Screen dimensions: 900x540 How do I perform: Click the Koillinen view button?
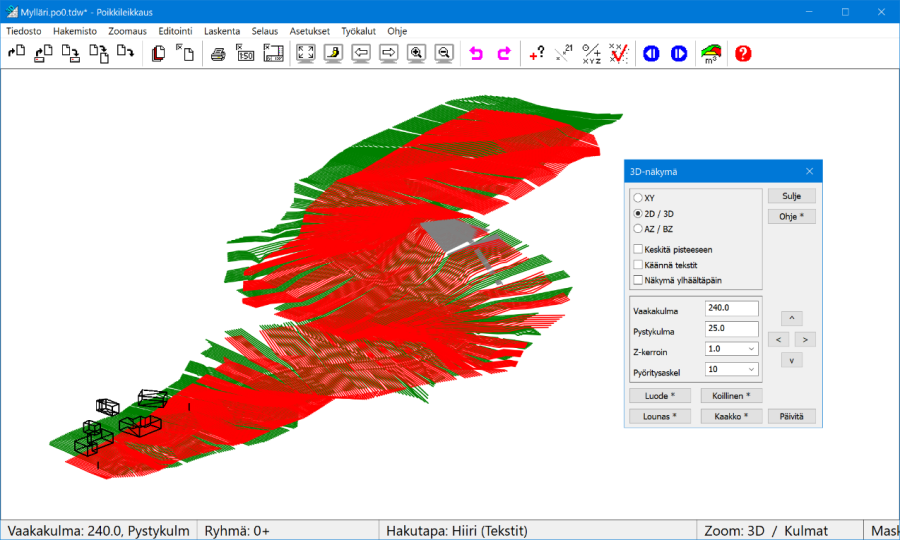click(731, 396)
